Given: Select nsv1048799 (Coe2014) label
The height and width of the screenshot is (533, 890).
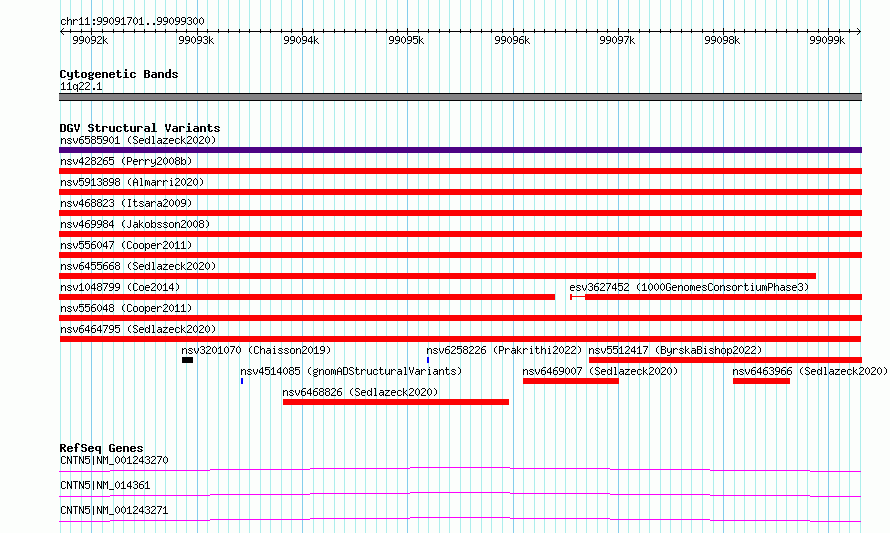Looking at the screenshot, I should (x=120, y=287).
